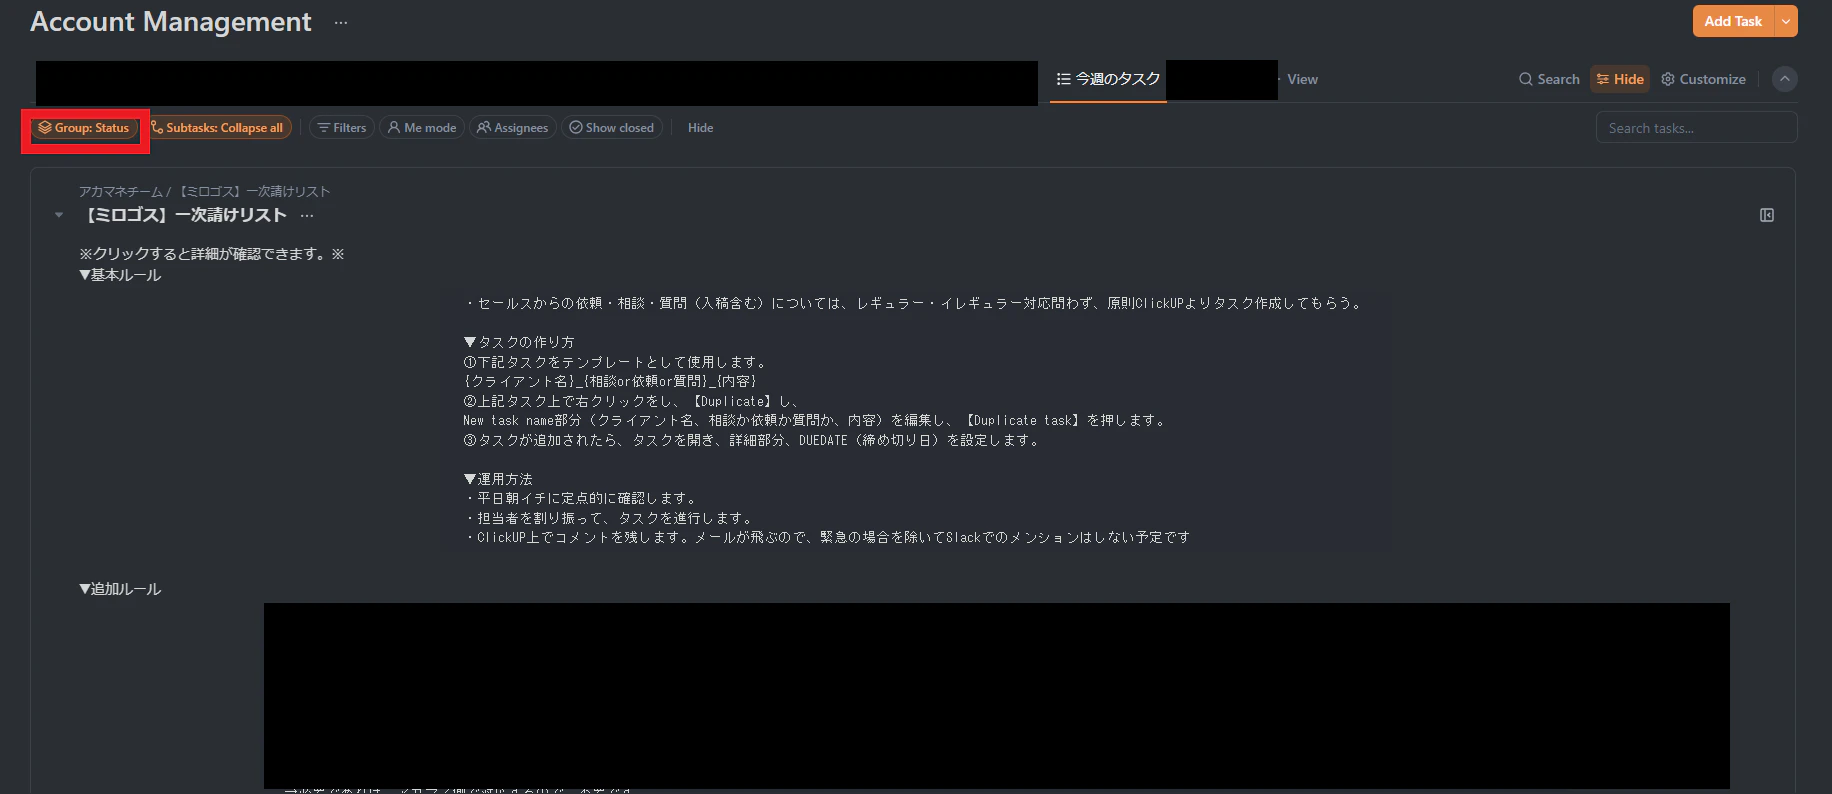Screen dimensions: 1832x794
Task: Click the ▼運用方法 text line
Action: point(498,479)
